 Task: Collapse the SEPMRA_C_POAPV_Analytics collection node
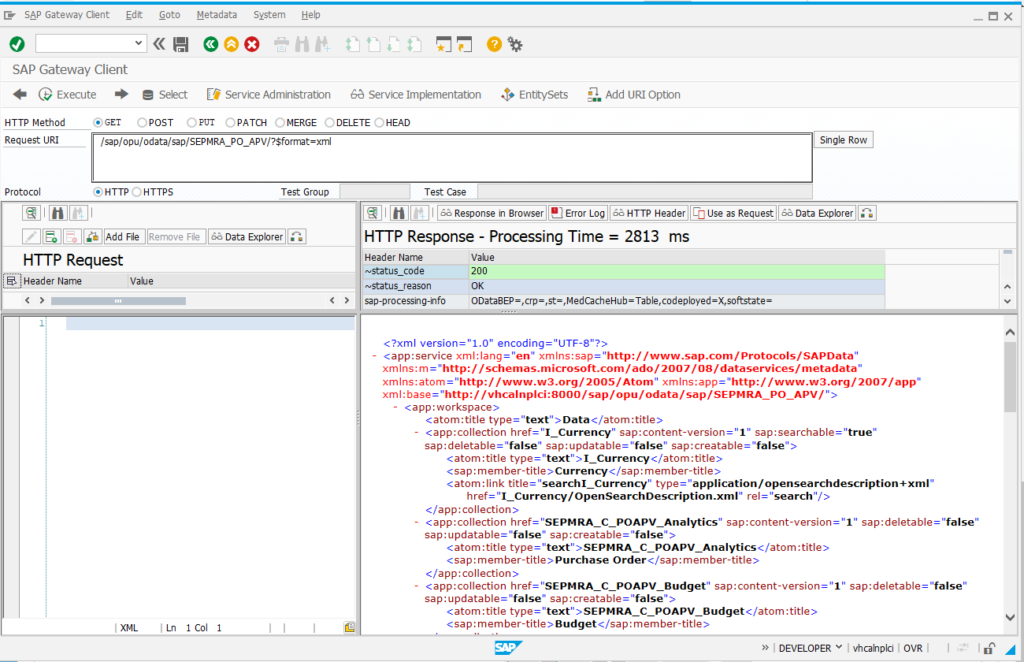tap(416, 522)
